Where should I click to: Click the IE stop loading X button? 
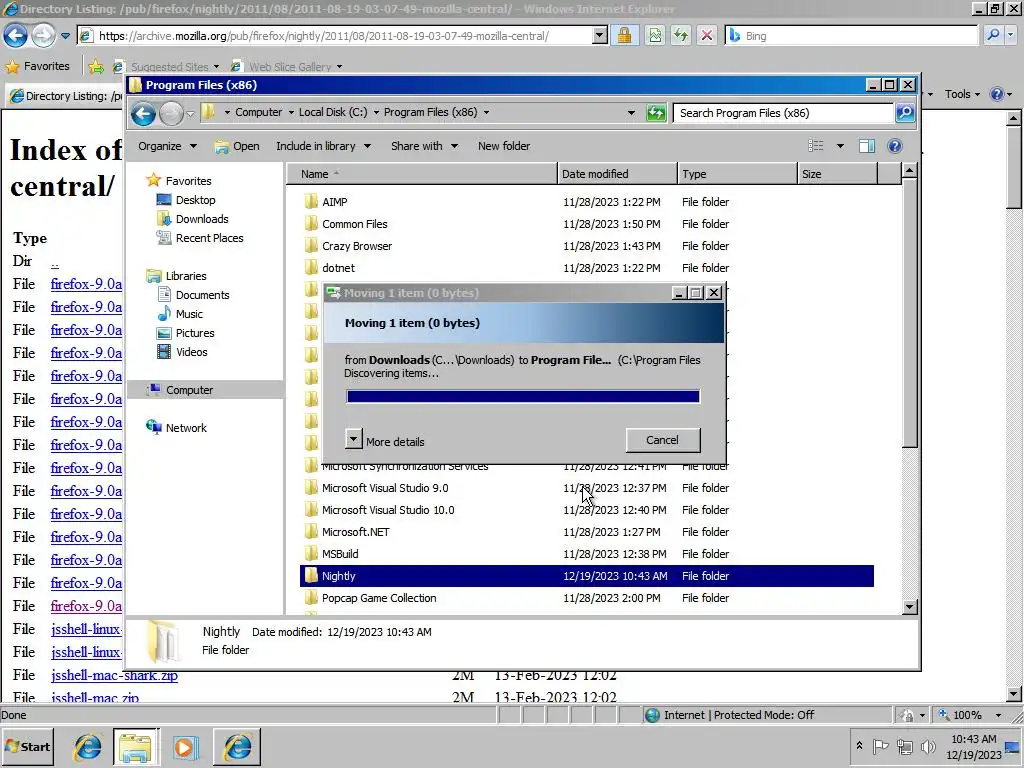click(707, 35)
